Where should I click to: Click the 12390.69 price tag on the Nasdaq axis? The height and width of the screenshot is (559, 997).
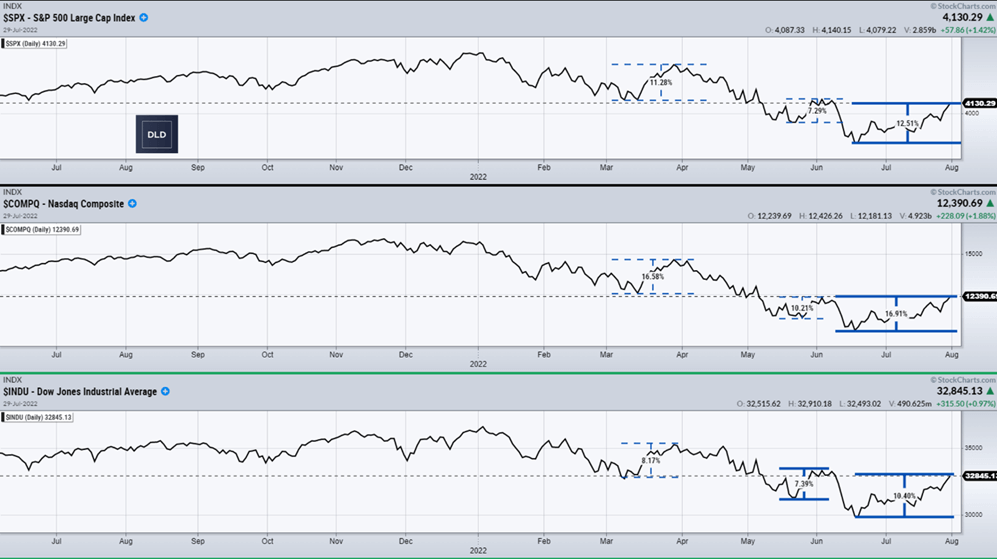979,296
